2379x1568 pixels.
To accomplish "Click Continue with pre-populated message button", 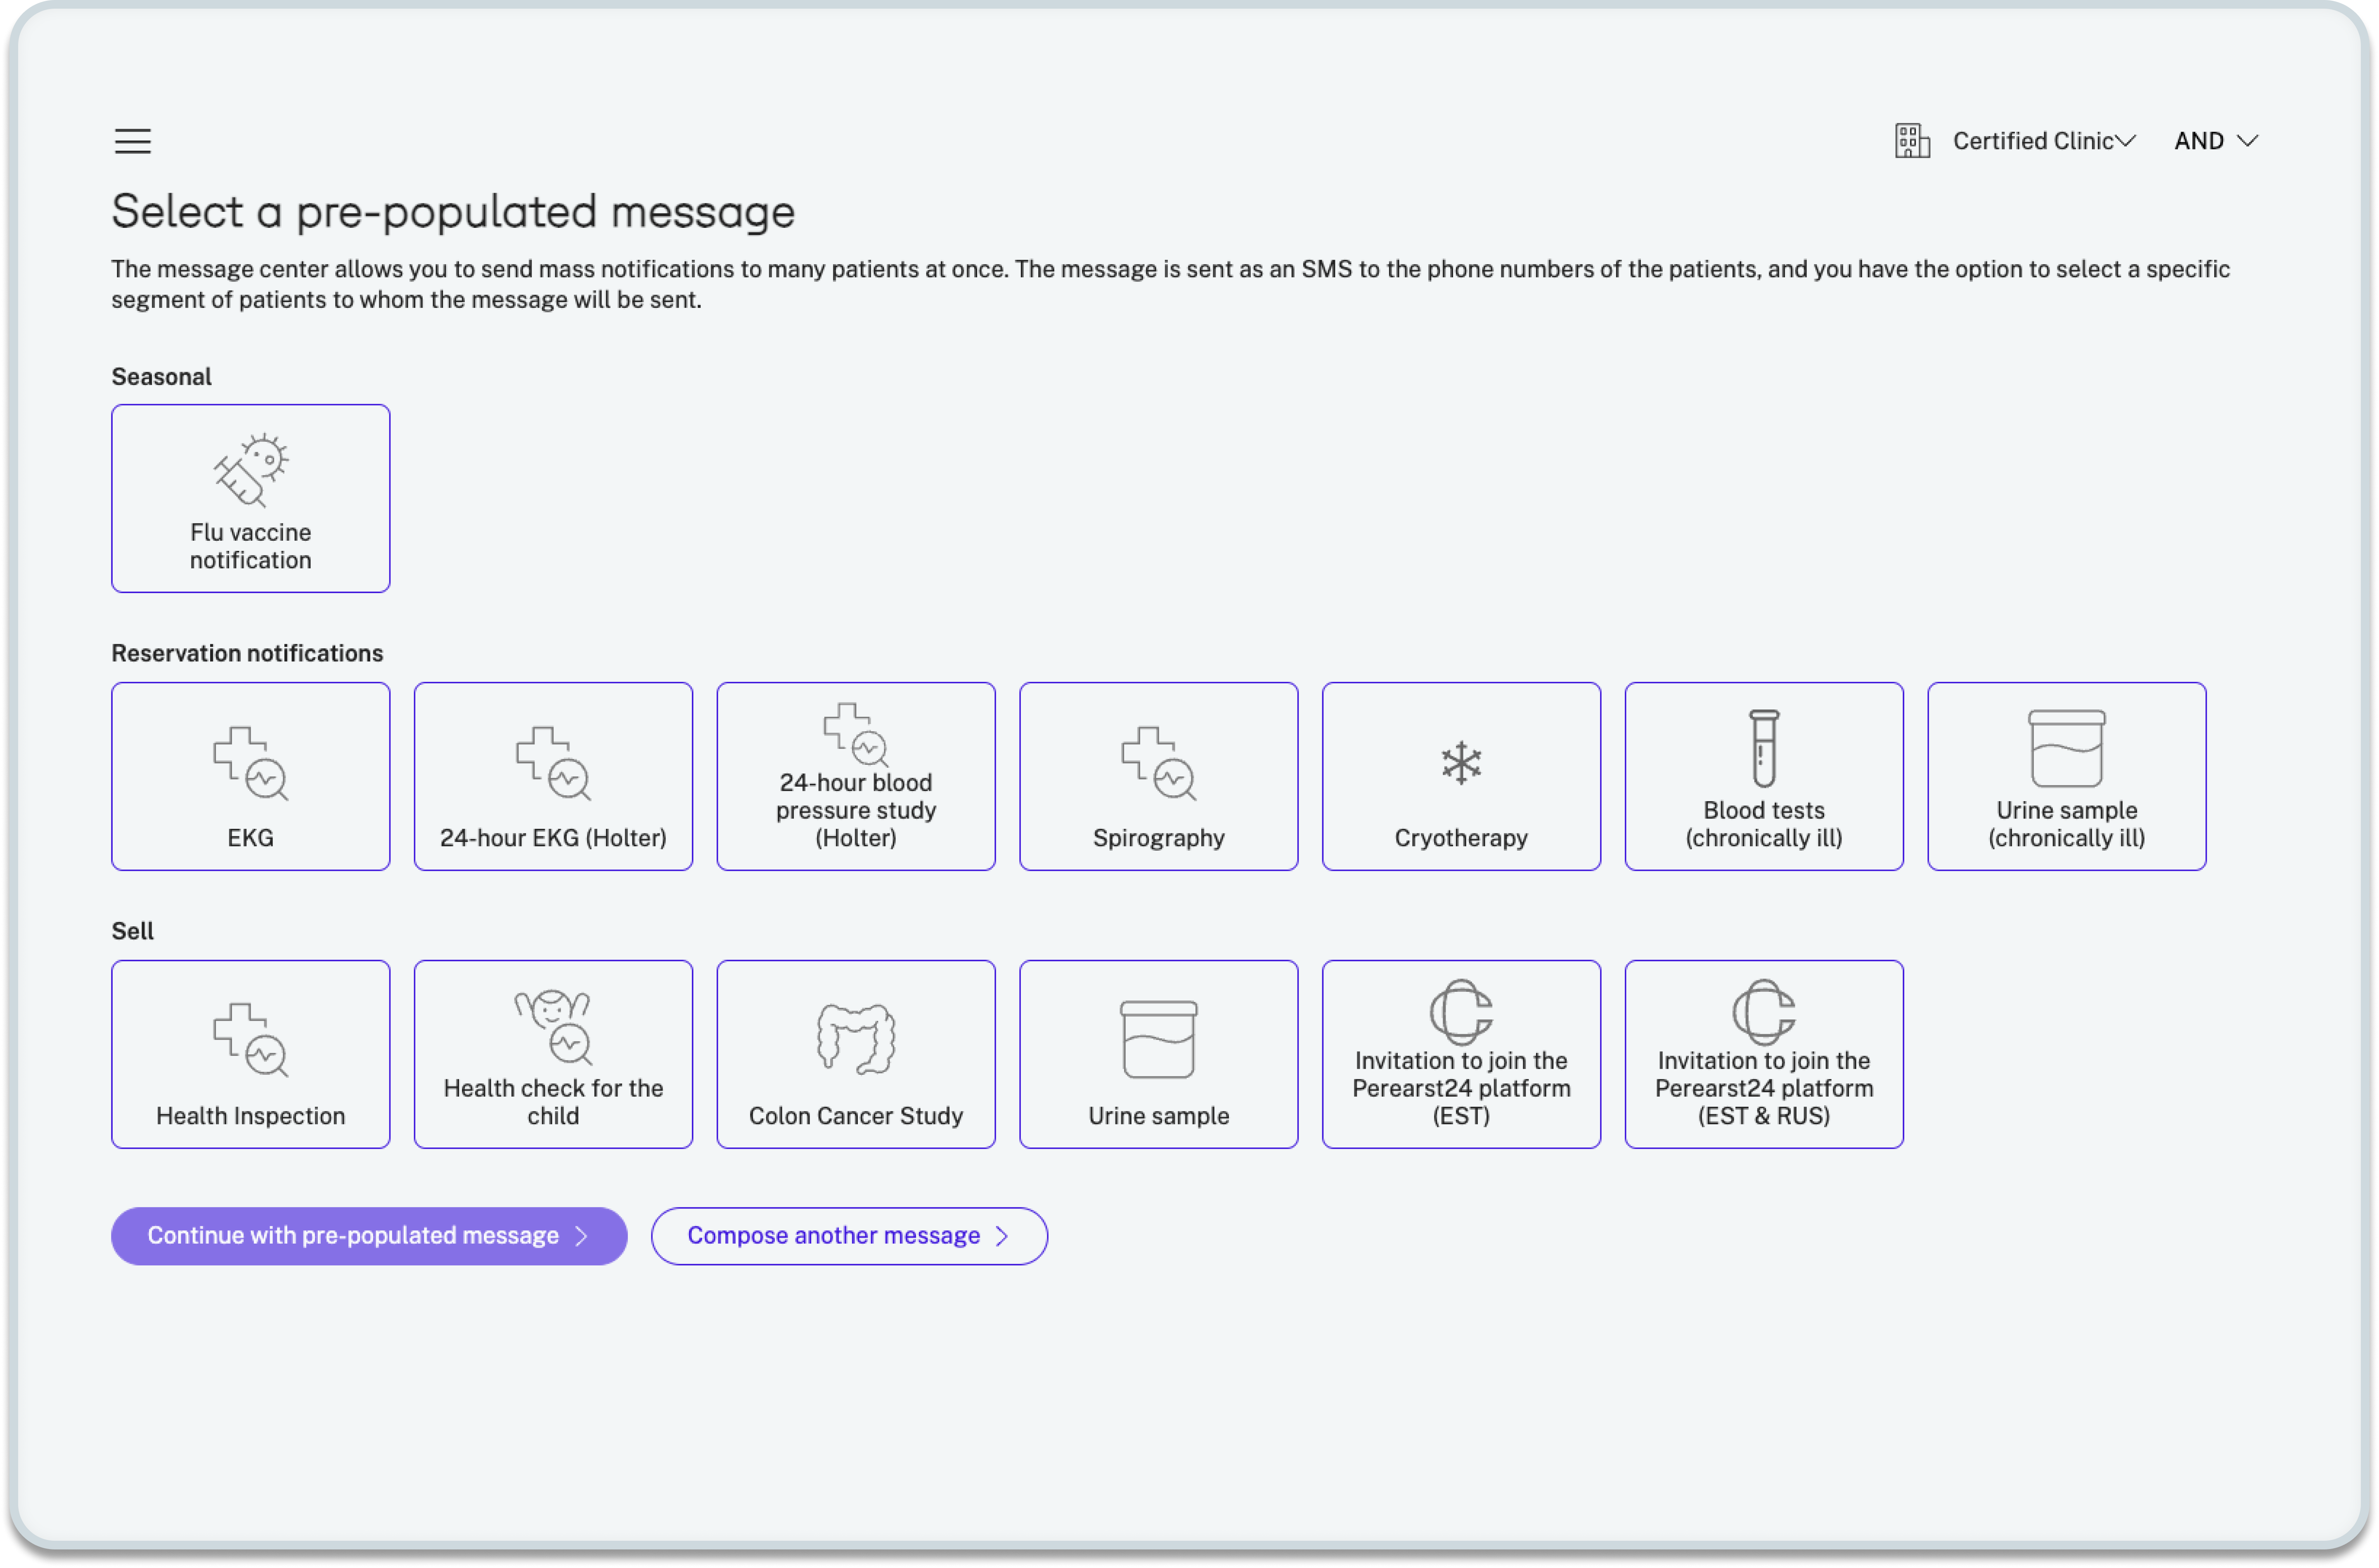I will [x=369, y=1236].
